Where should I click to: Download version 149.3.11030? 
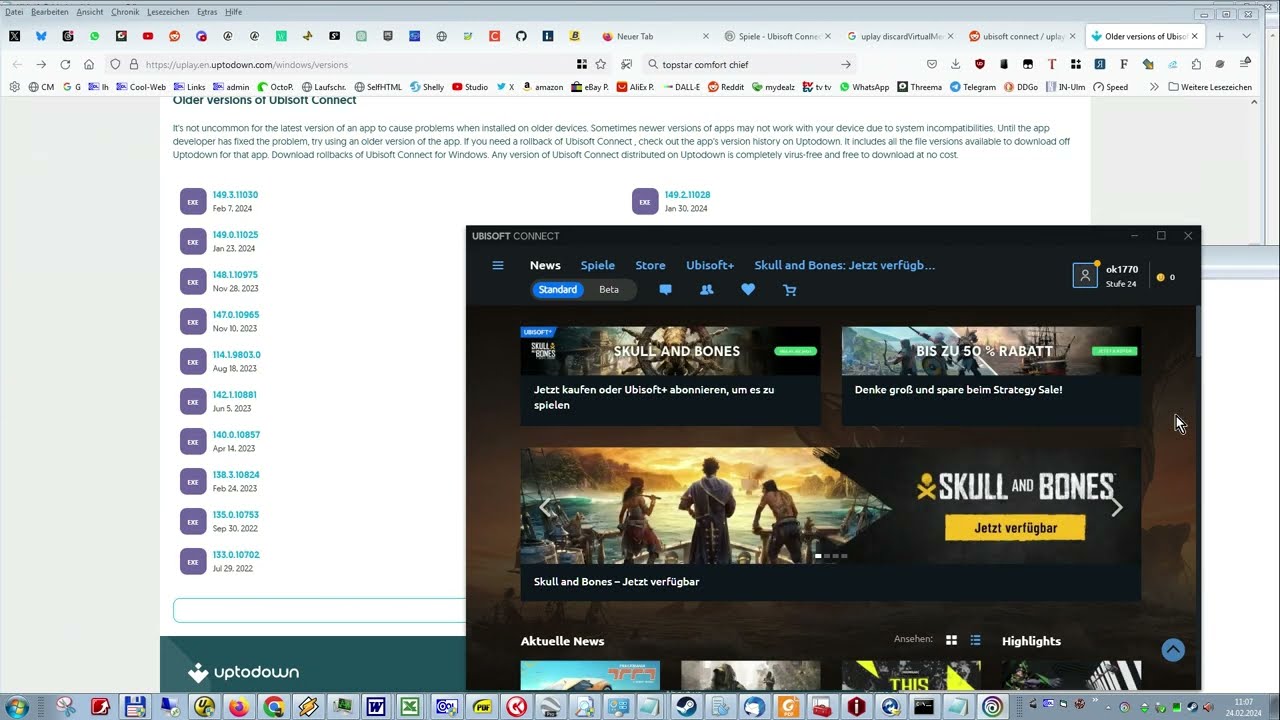(x=235, y=195)
